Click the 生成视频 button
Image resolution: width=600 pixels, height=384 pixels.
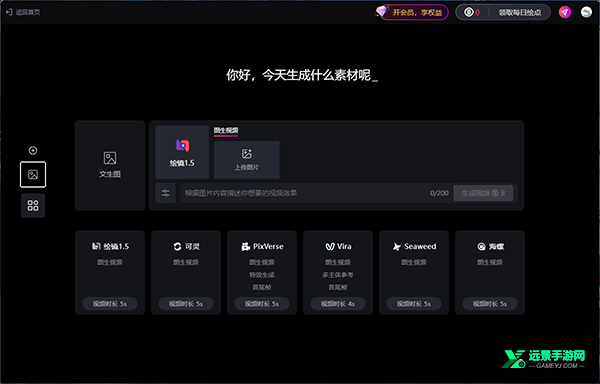click(x=483, y=193)
